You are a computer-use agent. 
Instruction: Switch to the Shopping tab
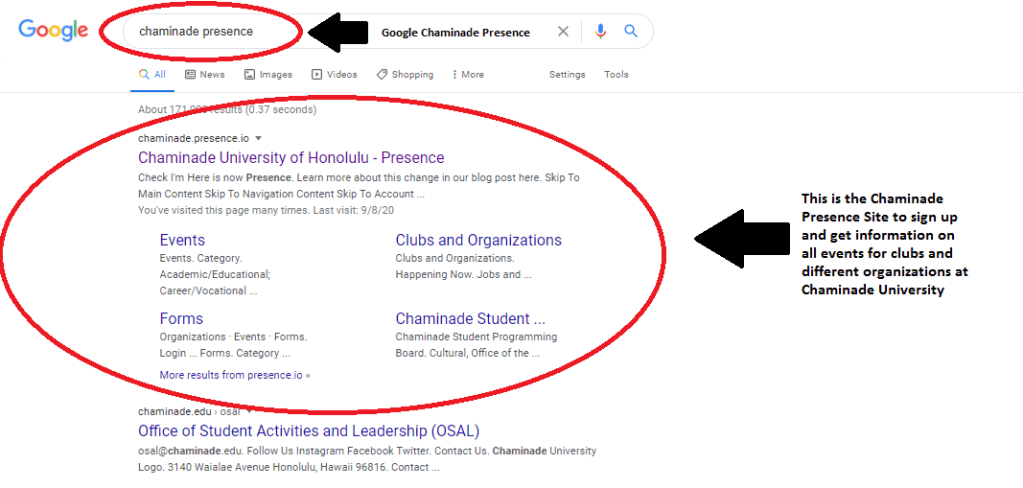pyautogui.click(x=405, y=74)
